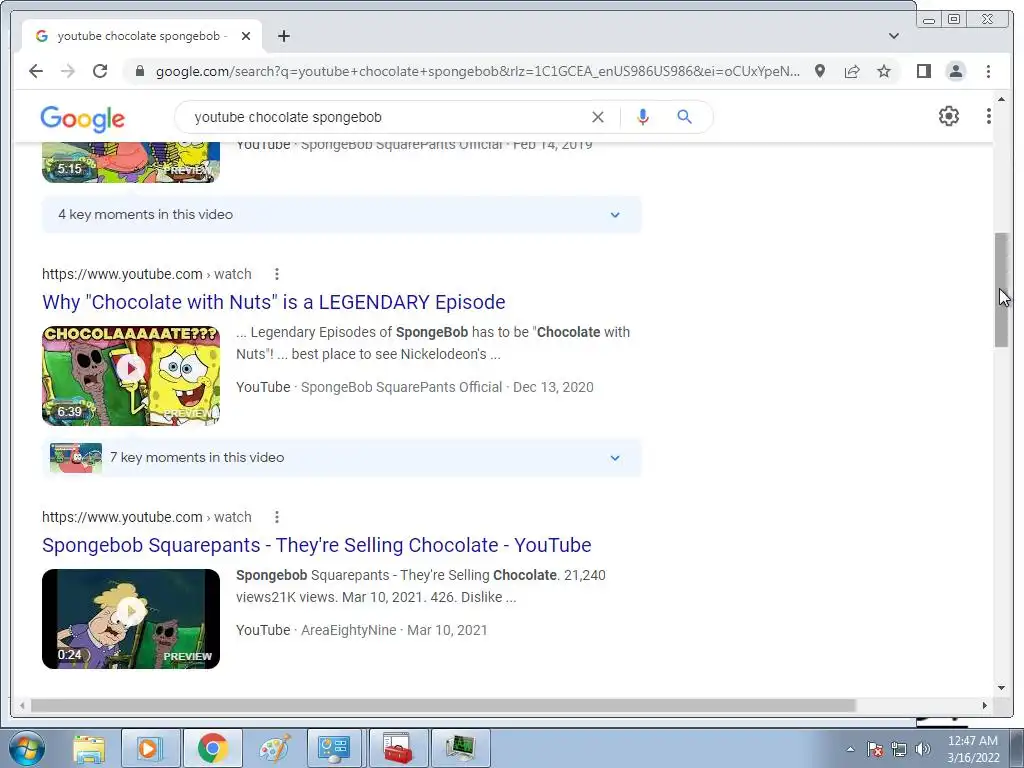Play the CHOCOLAAAAATE 6:39 video thumbnail
The height and width of the screenshot is (768, 1024).
tap(131, 376)
